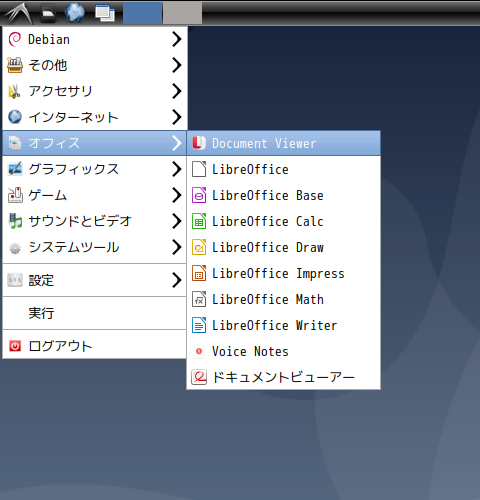Expand the 設定 submenu arrow
Screen dimensions: 480x500
[177, 280]
